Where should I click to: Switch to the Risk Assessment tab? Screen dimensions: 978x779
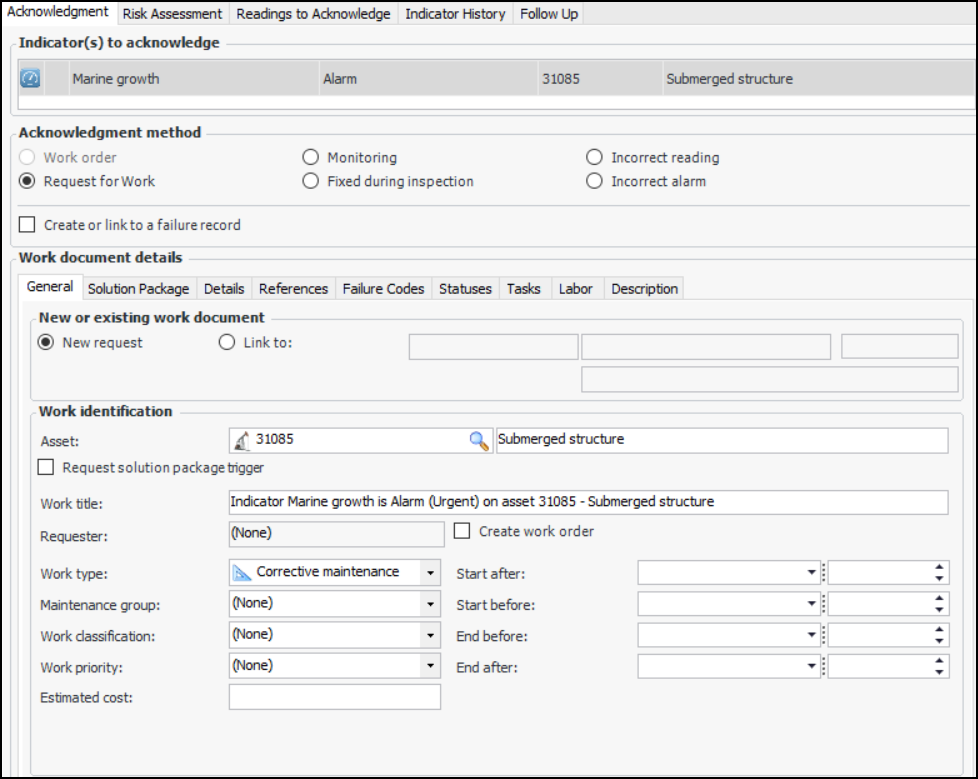(x=172, y=14)
